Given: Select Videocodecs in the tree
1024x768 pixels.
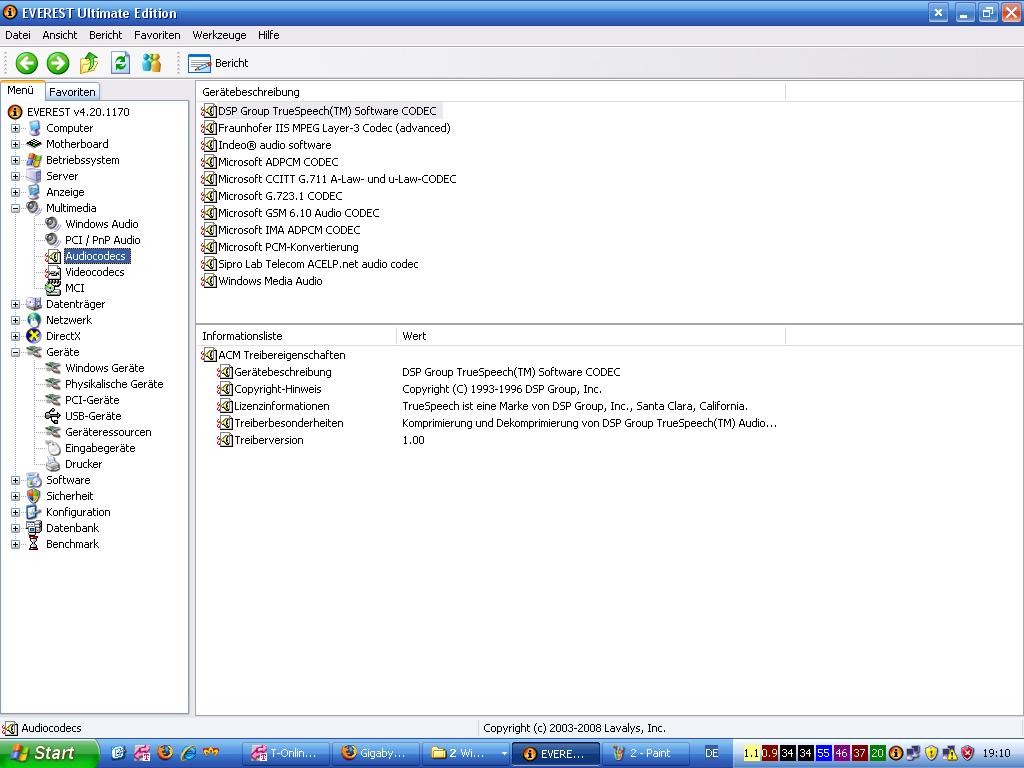Looking at the screenshot, I should click(x=94, y=272).
